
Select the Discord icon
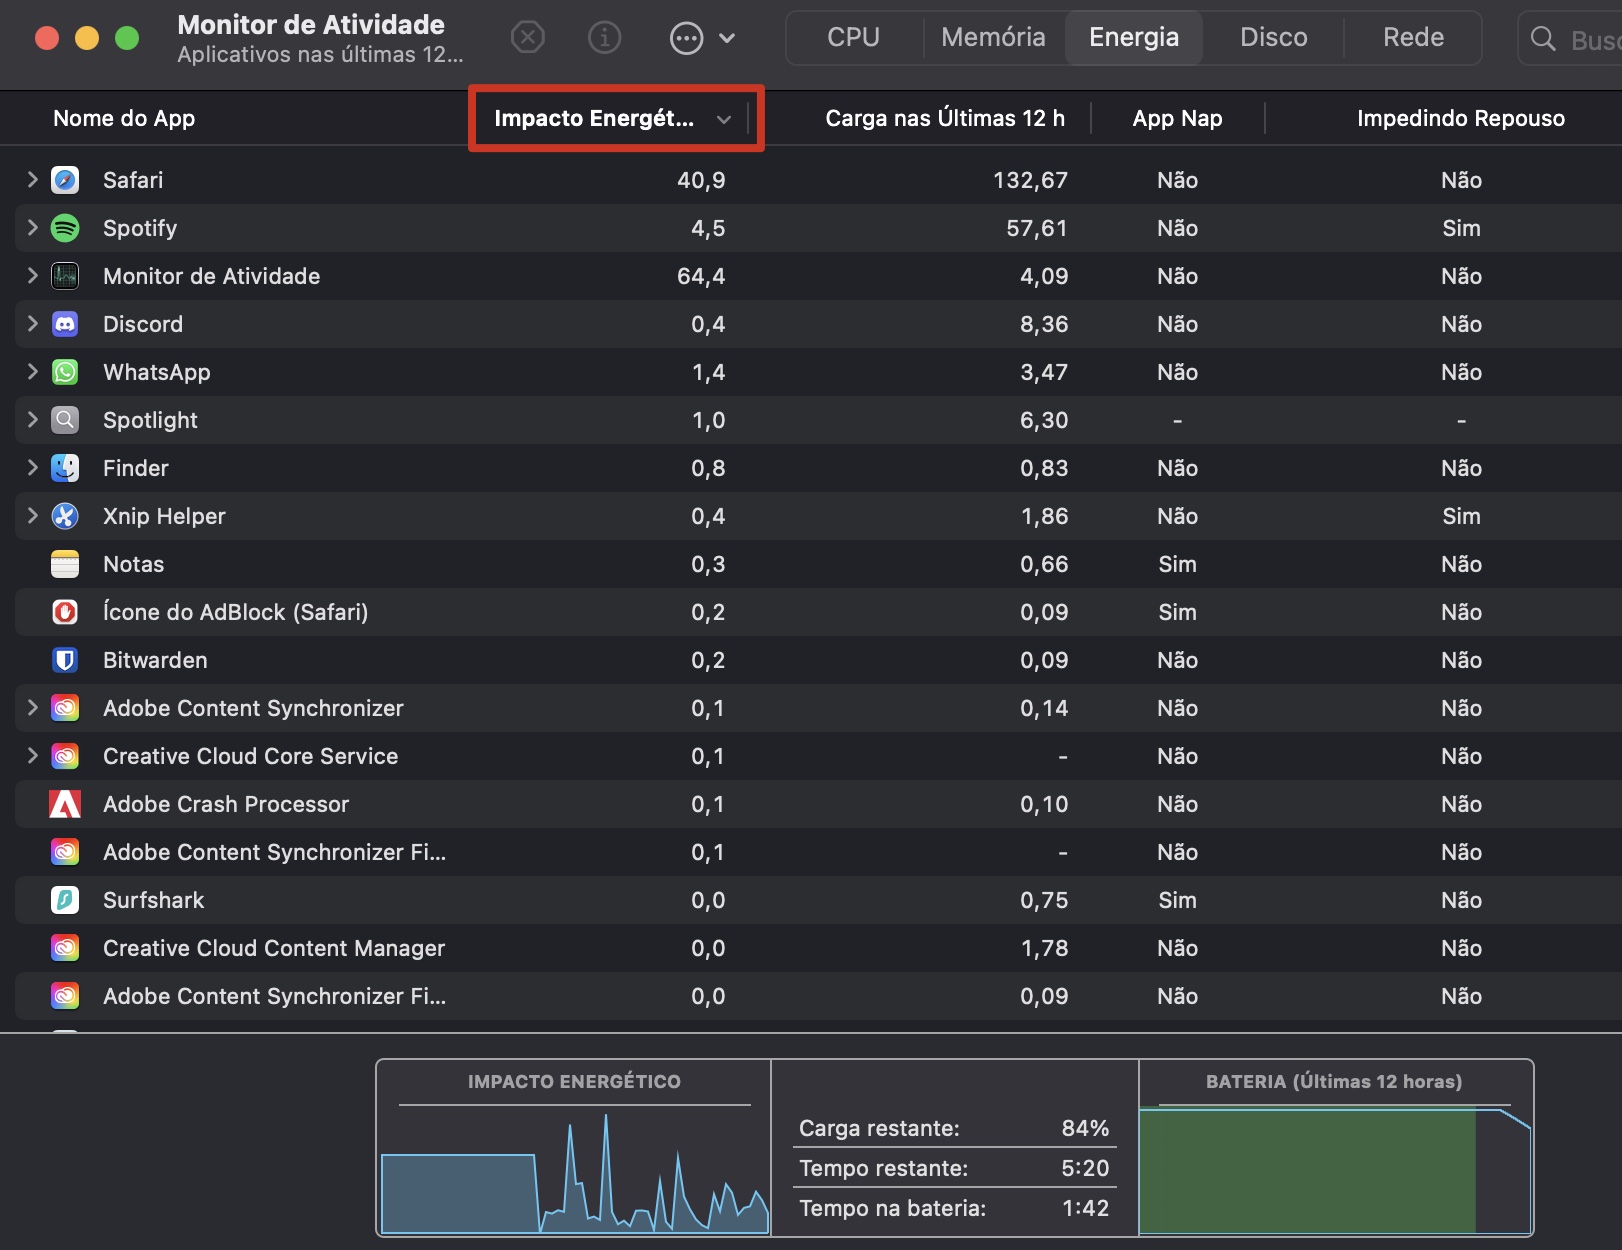[x=65, y=324]
